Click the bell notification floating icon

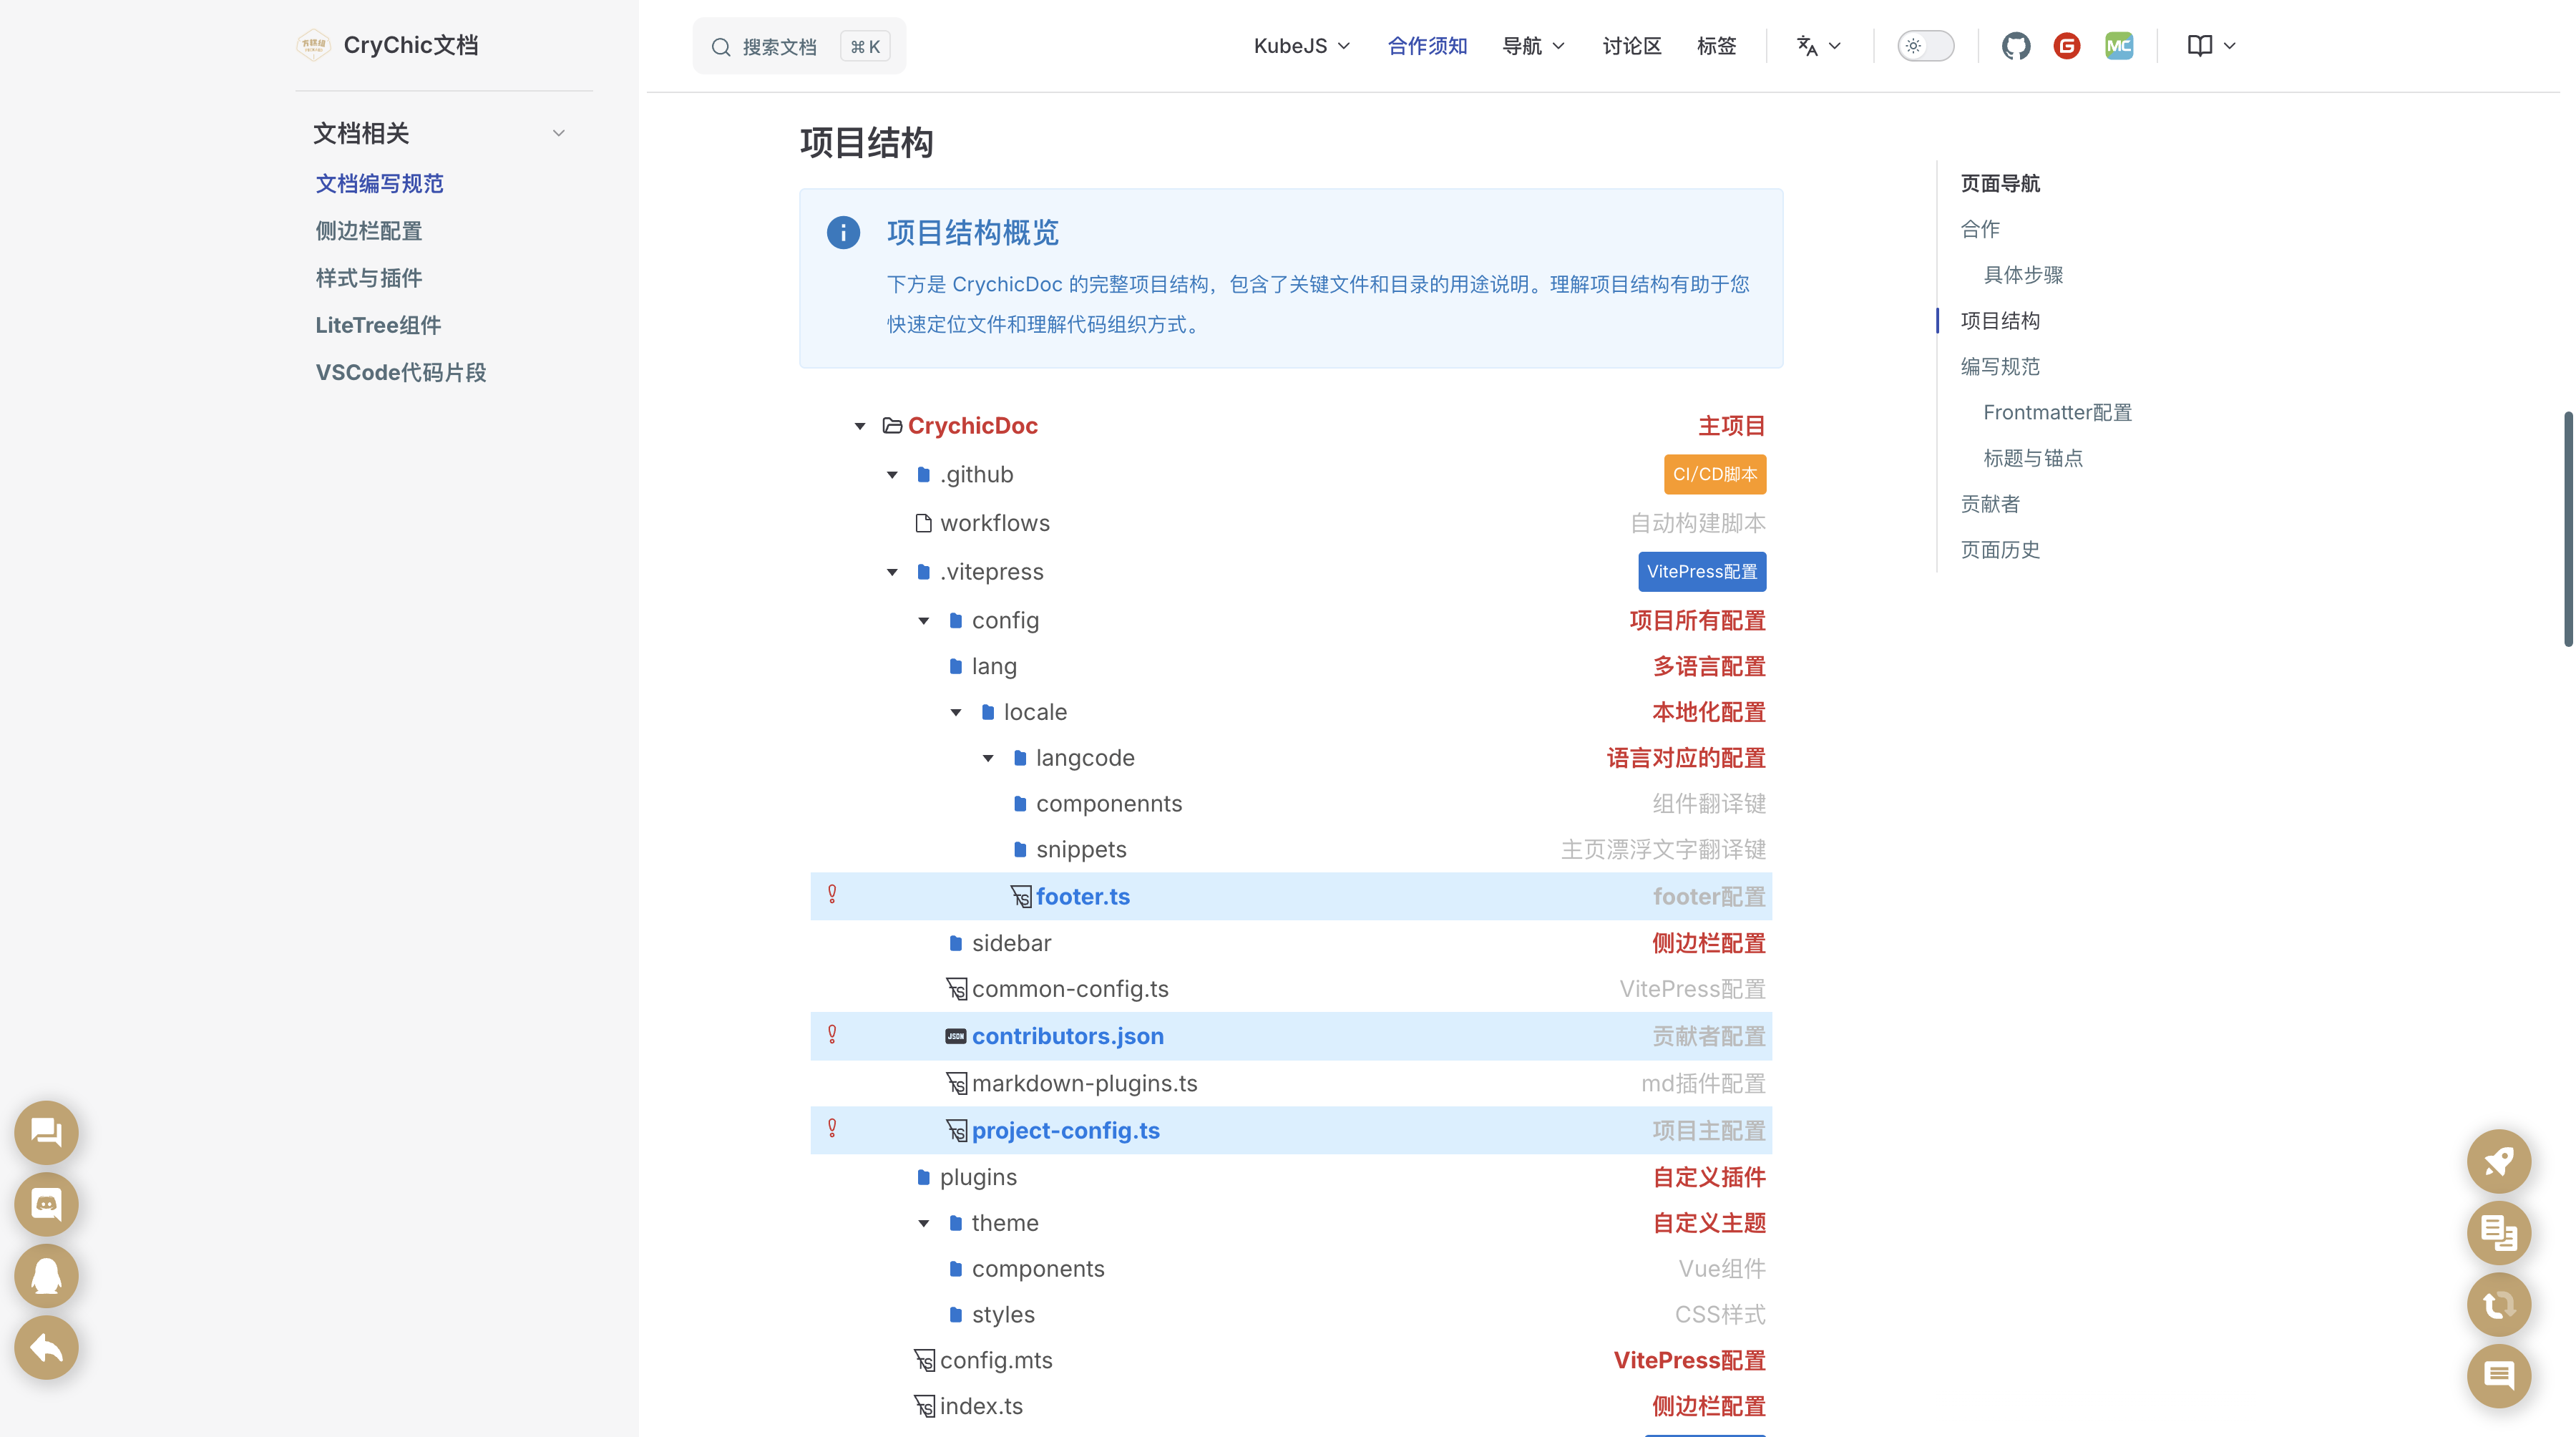coord(46,1276)
